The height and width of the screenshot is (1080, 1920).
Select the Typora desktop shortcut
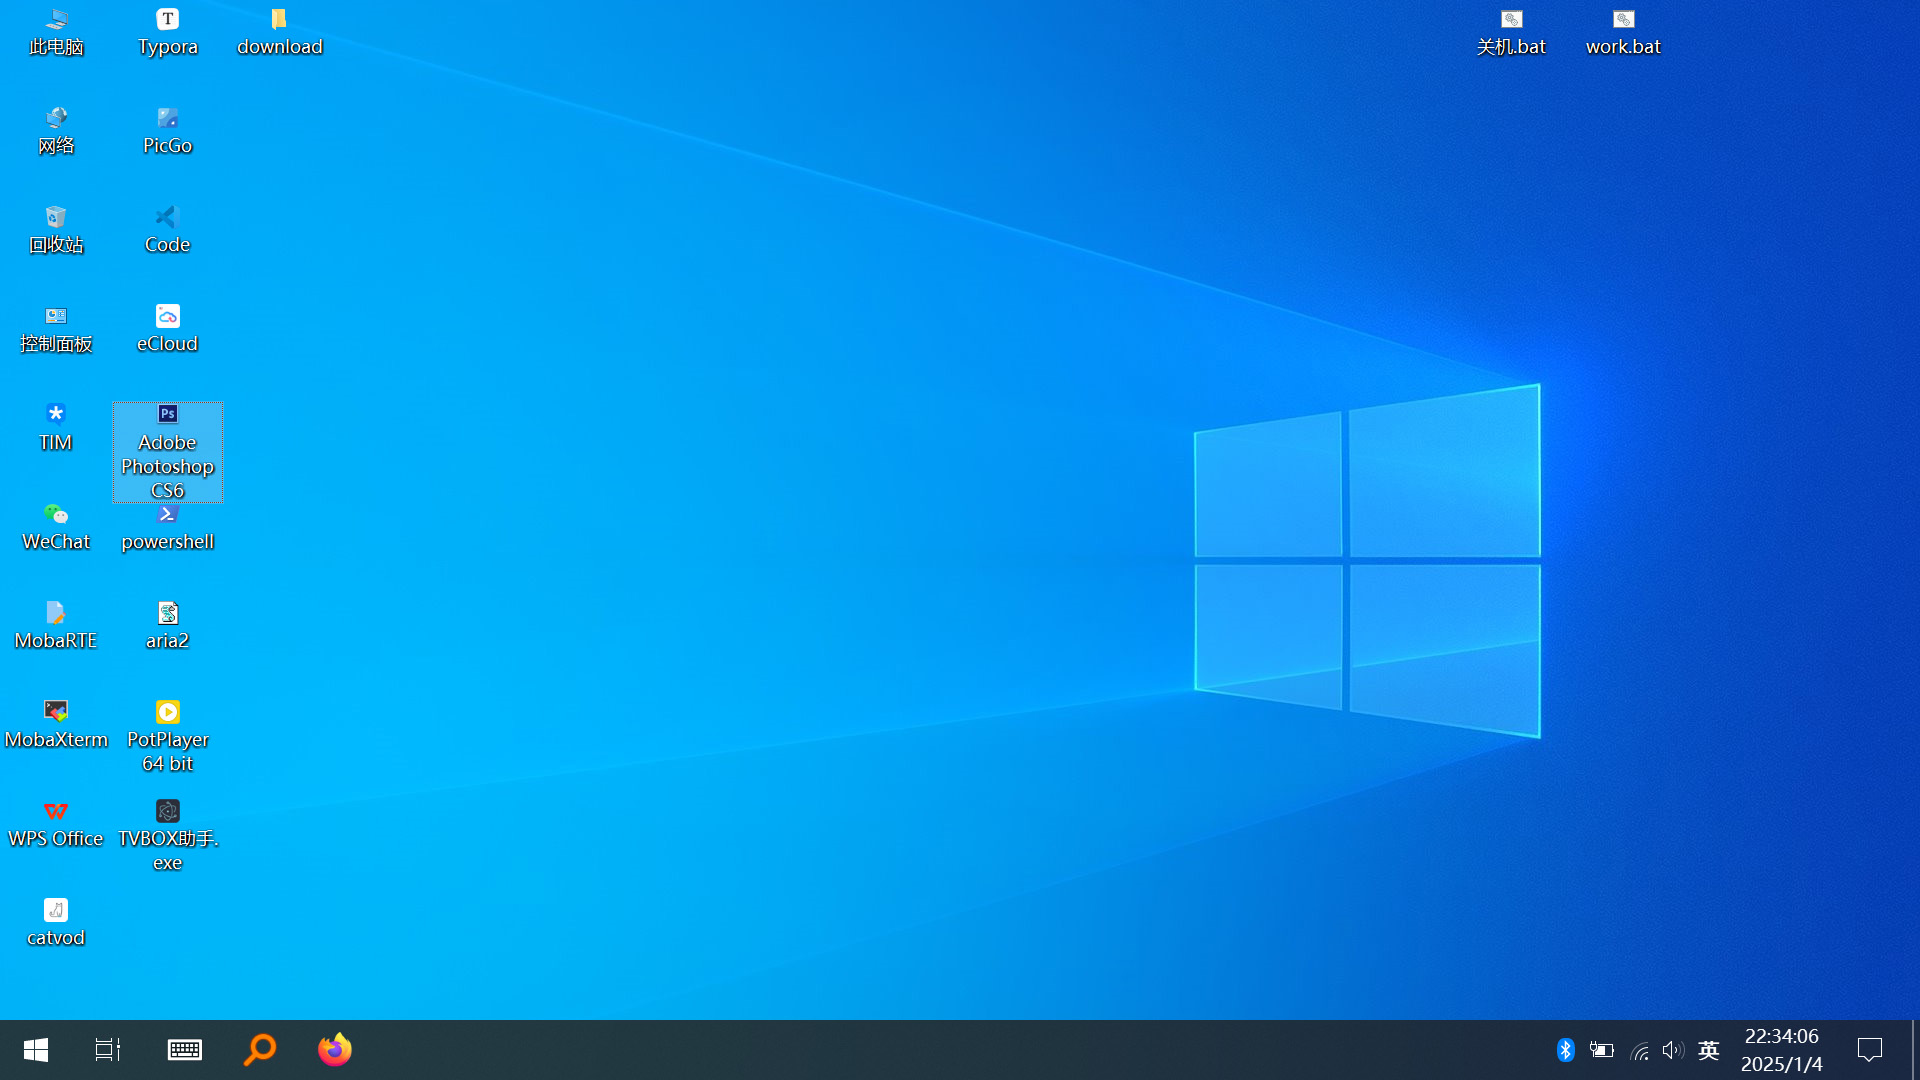click(x=168, y=32)
